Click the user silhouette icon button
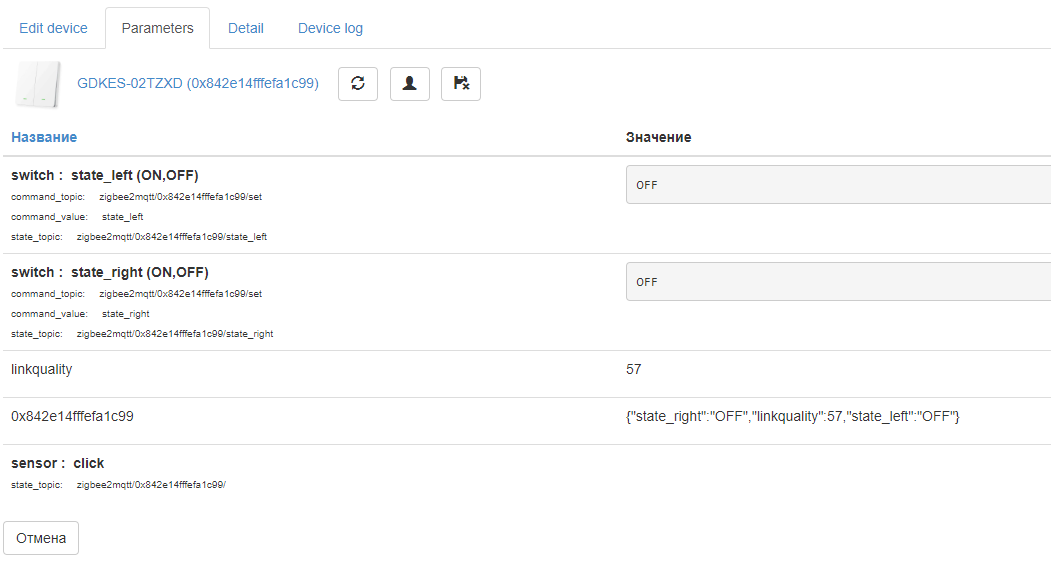Screen dimensions: 1051x571 [409, 84]
